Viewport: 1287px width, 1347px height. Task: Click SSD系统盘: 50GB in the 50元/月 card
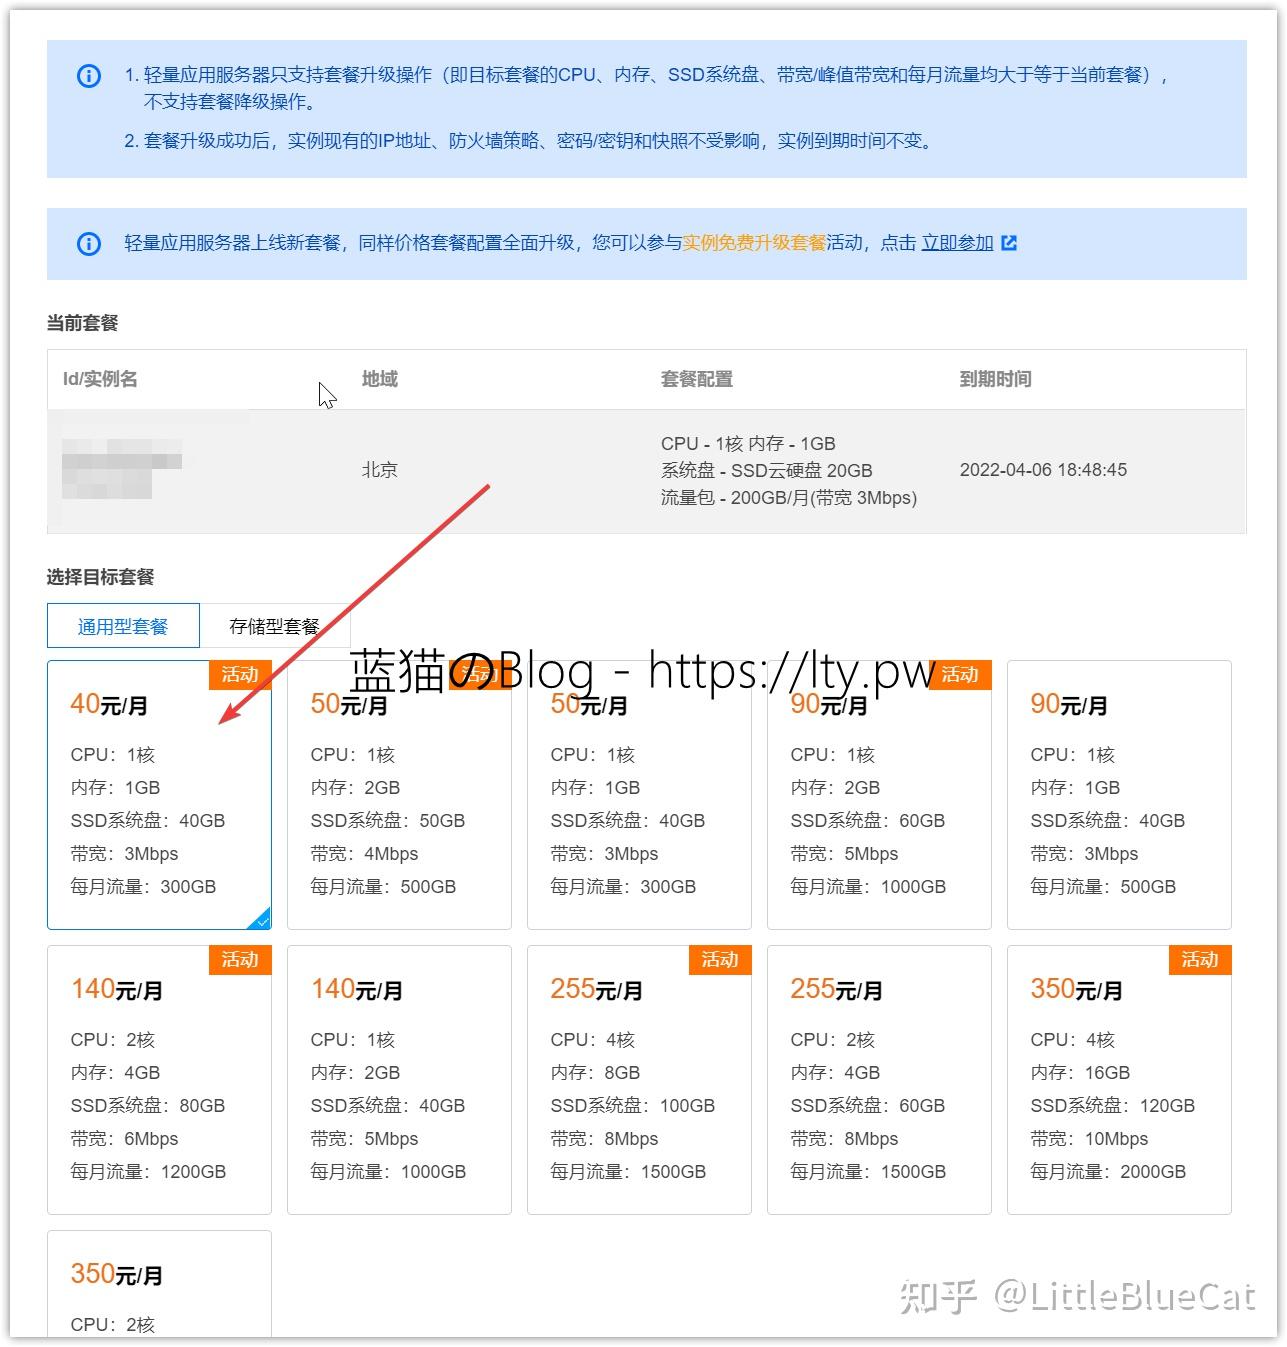(x=388, y=820)
